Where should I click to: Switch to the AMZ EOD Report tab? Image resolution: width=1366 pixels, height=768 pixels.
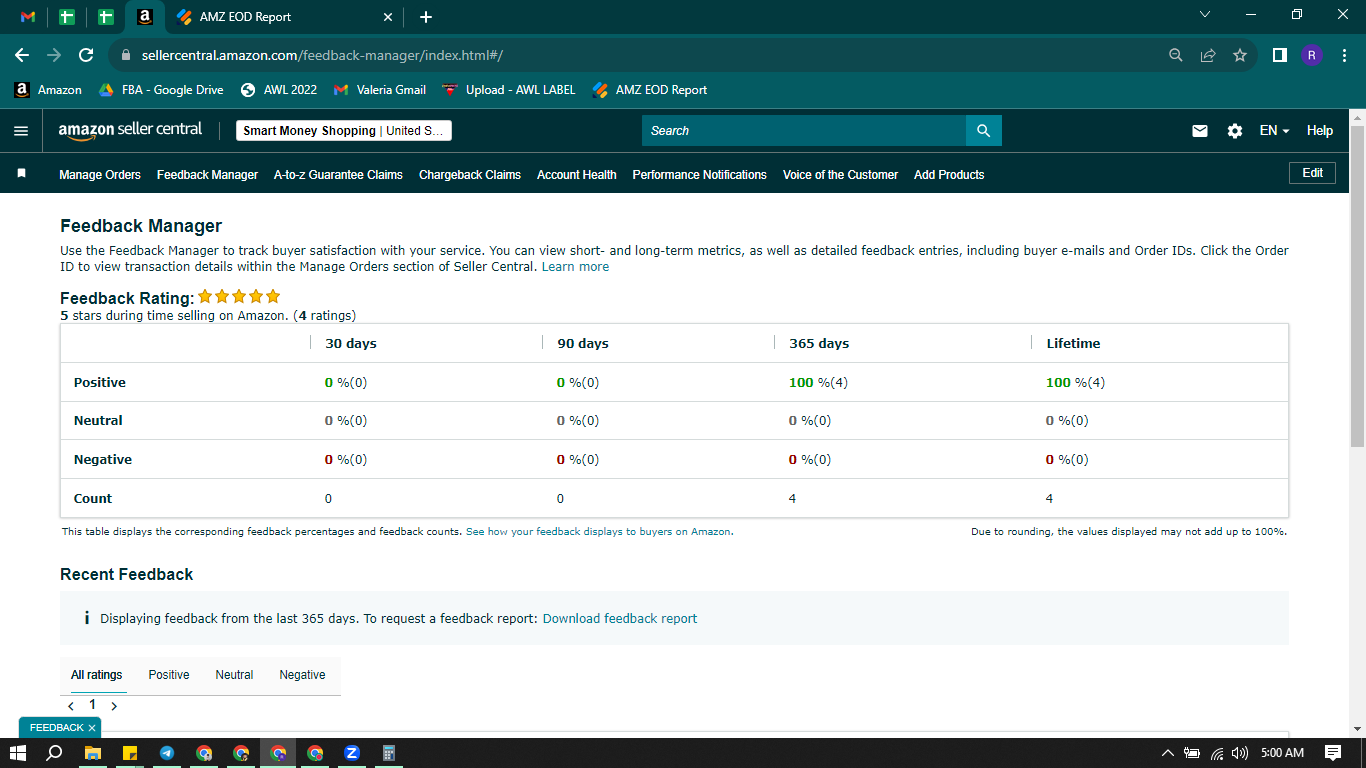click(285, 17)
